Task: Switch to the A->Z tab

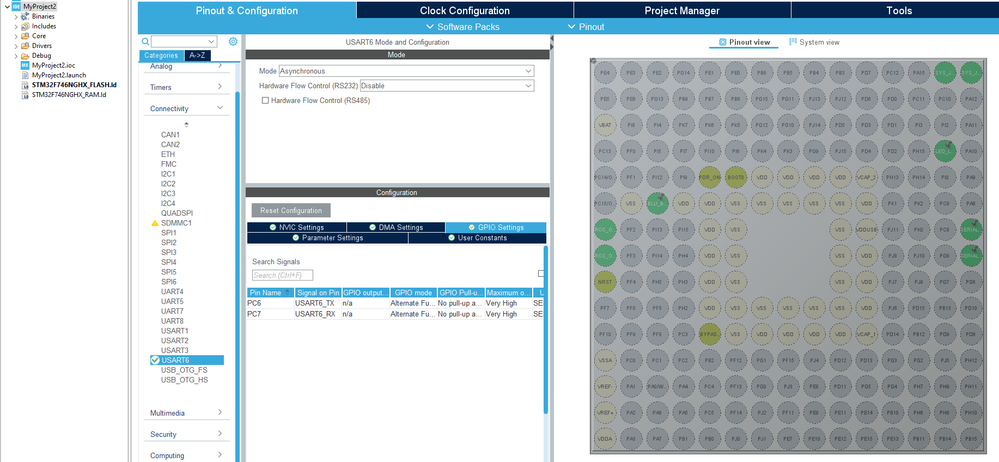Action: (x=197, y=55)
